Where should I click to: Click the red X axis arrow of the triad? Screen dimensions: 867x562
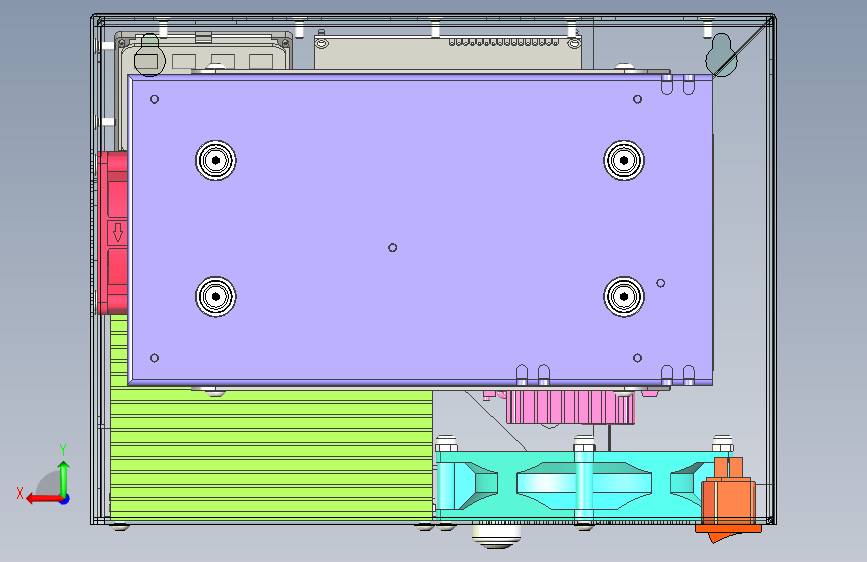tap(44, 499)
